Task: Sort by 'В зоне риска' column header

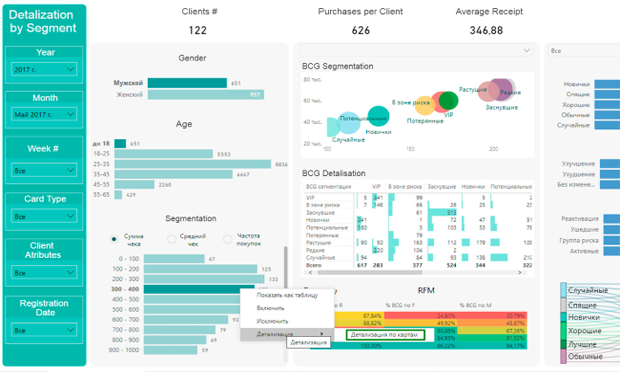Action: [x=405, y=187]
